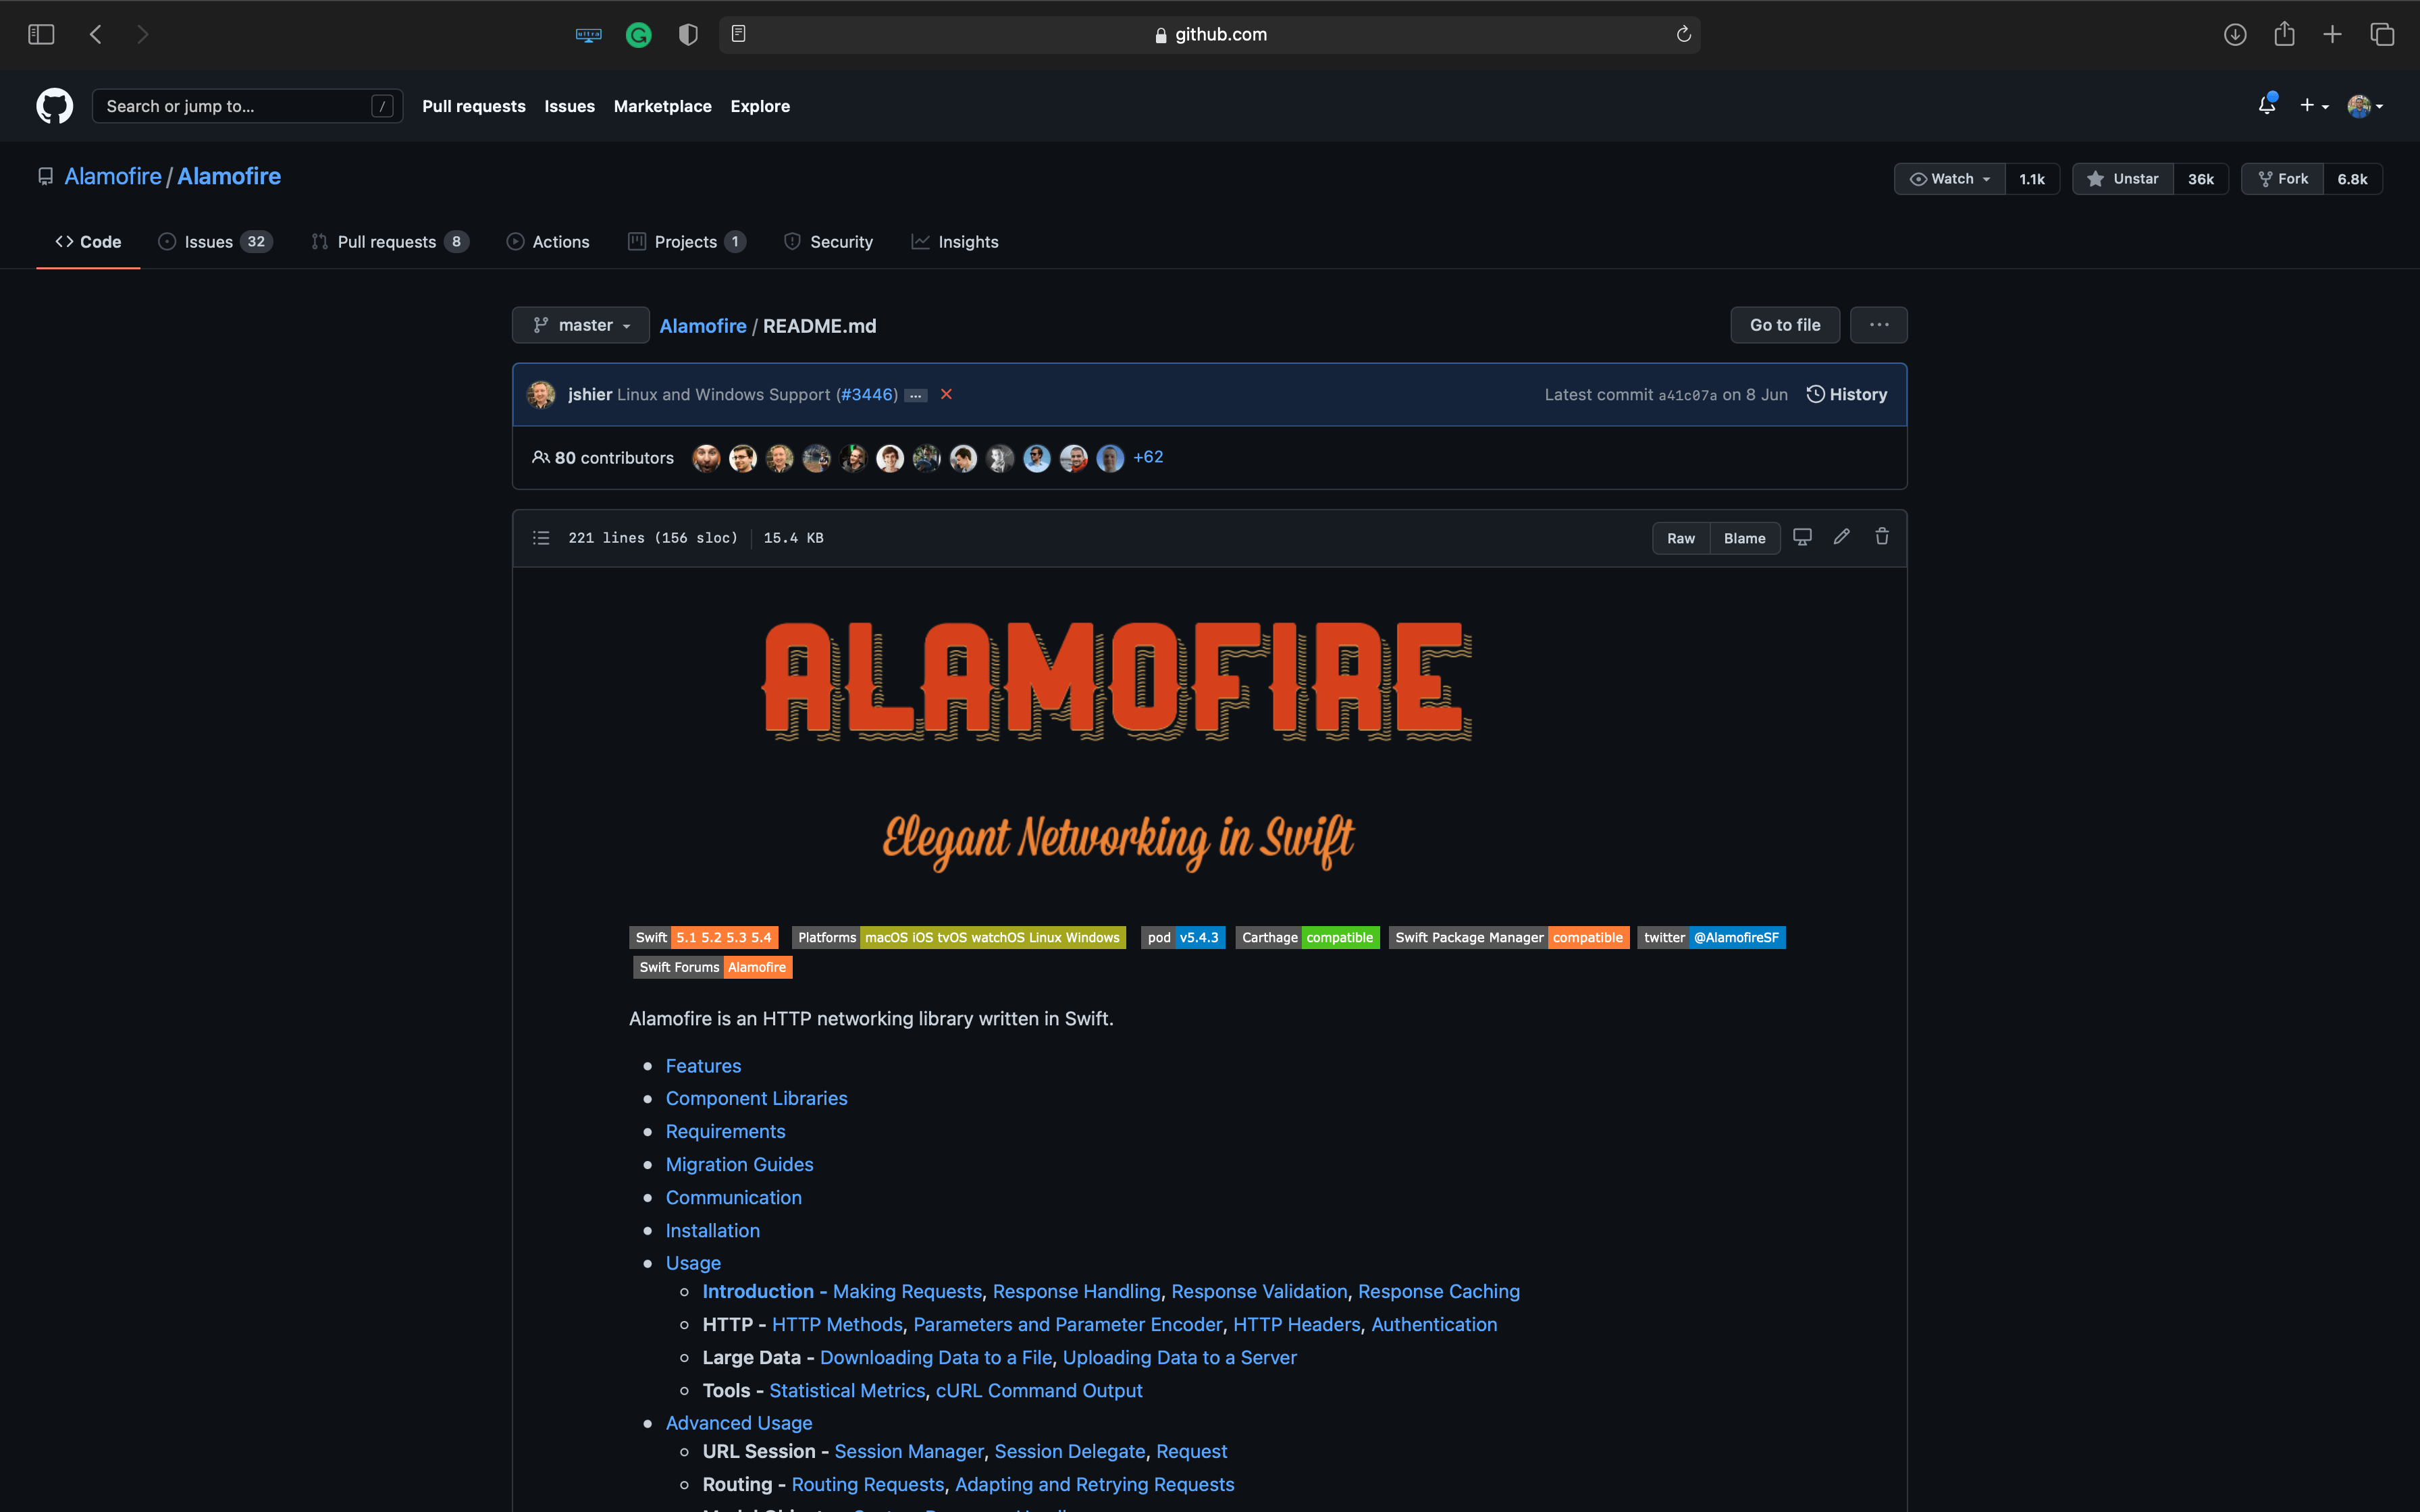This screenshot has height=1512, width=2420.
Task: Open the Issues tab with 32 issues
Action: [x=215, y=242]
